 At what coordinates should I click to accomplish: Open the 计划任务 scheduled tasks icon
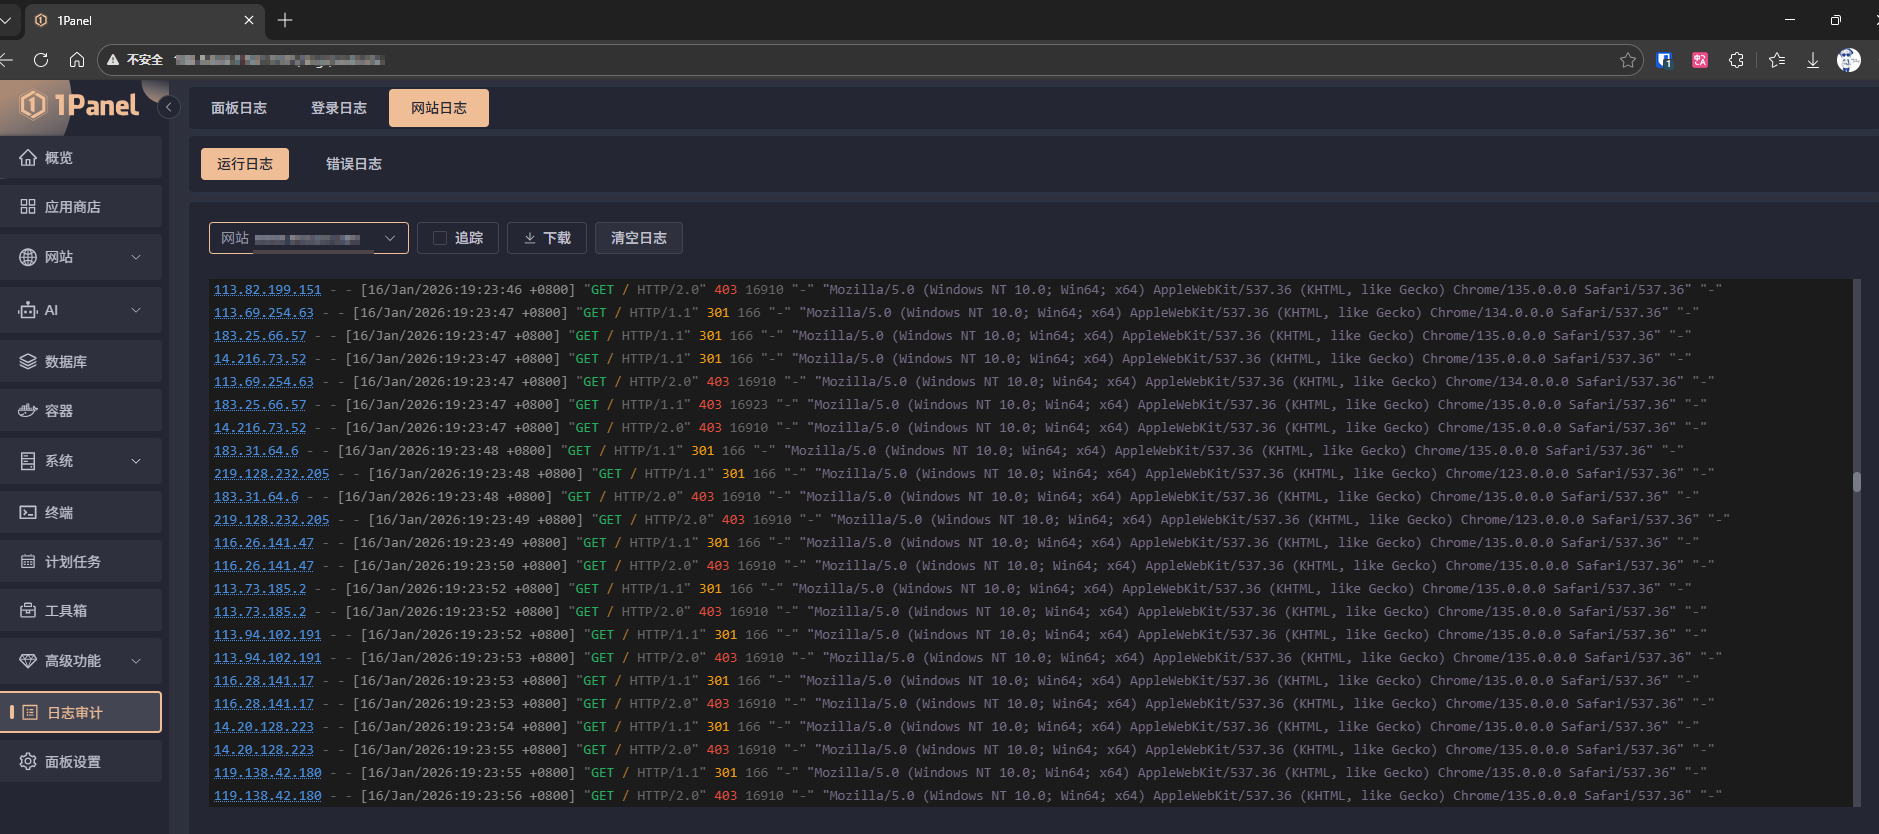(x=28, y=562)
